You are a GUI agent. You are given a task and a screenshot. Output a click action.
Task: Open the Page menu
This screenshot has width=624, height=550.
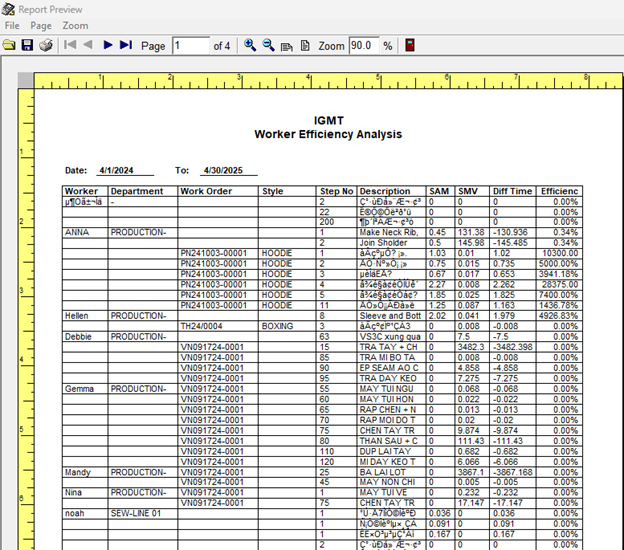click(41, 25)
